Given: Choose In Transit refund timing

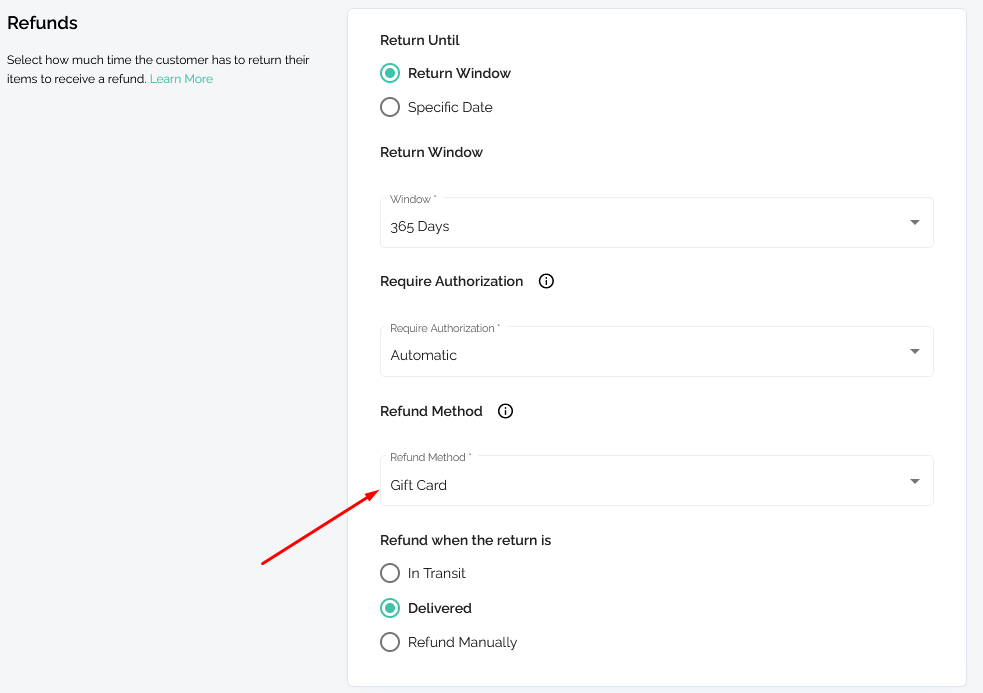Looking at the screenshot, I should (x=390, y=573).
